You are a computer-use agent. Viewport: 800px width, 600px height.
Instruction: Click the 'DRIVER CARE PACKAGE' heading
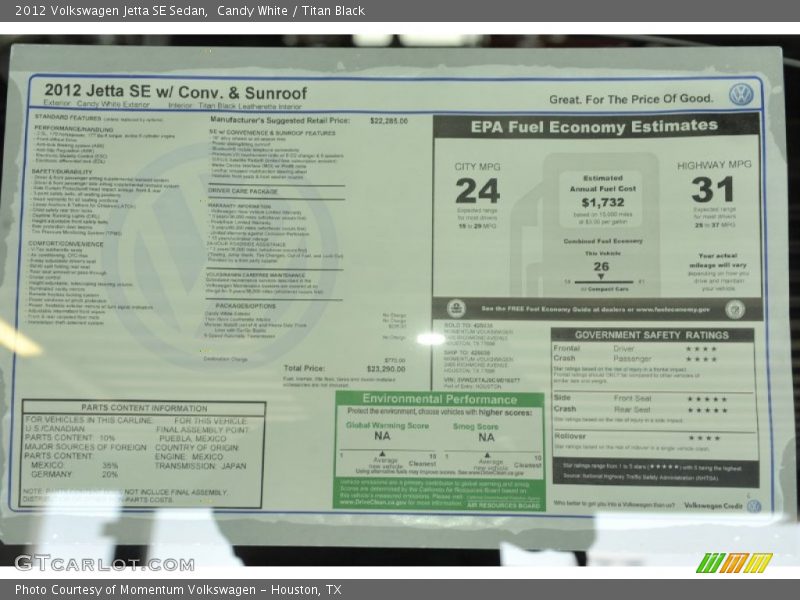243,191
